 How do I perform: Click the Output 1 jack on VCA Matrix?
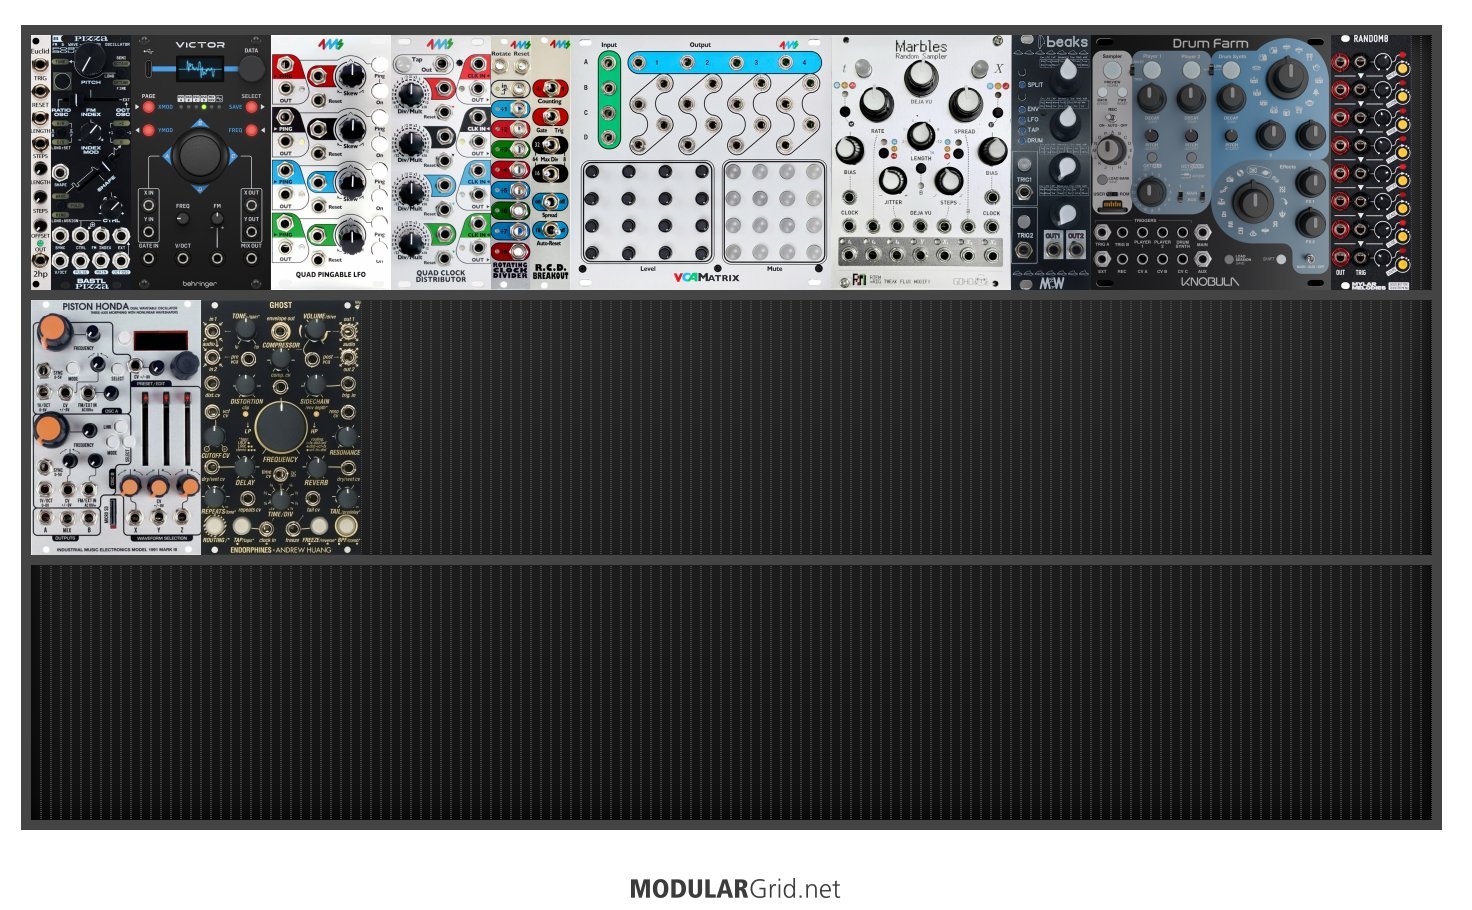click(x=639, y=63)
